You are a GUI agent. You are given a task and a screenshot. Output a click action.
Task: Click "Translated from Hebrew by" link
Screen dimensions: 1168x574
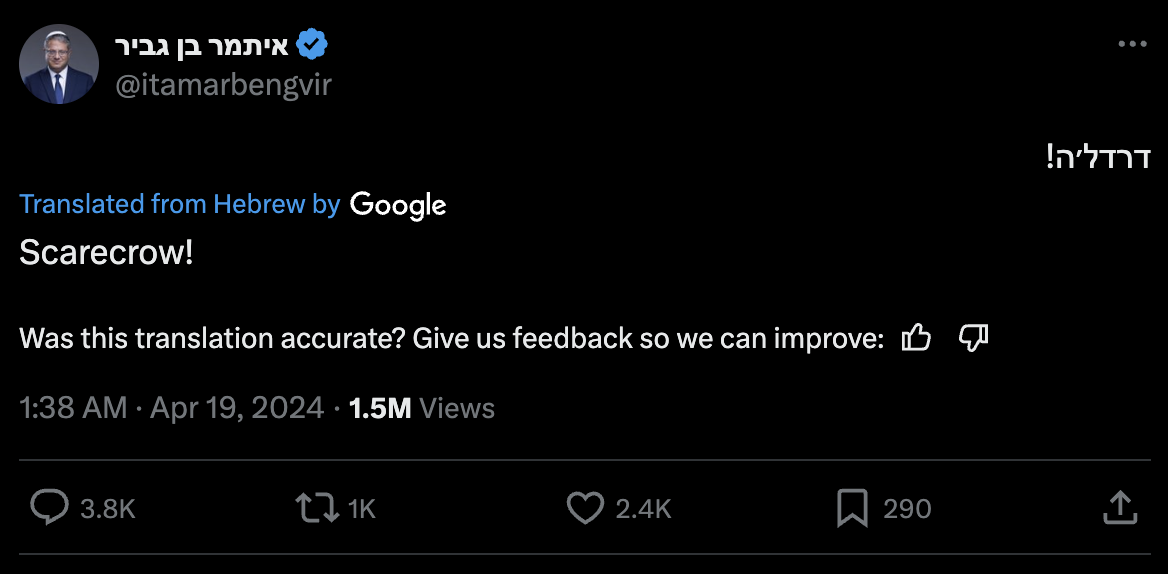pyautogui.click(x=180, y=205)
